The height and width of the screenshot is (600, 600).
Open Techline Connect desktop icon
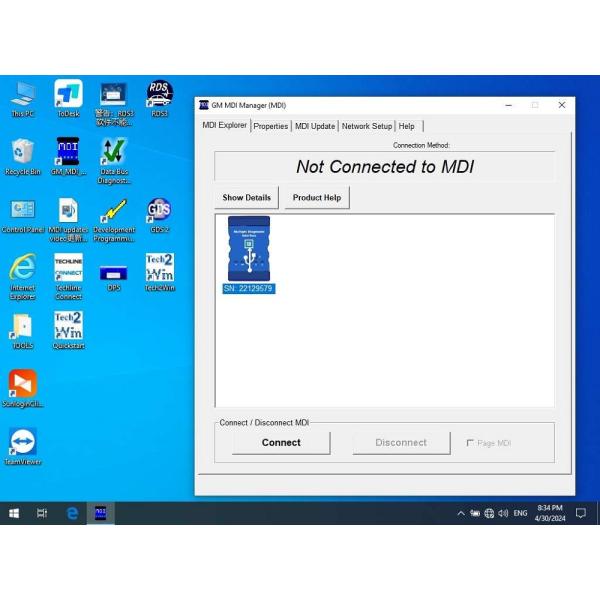tap(68, 271)
